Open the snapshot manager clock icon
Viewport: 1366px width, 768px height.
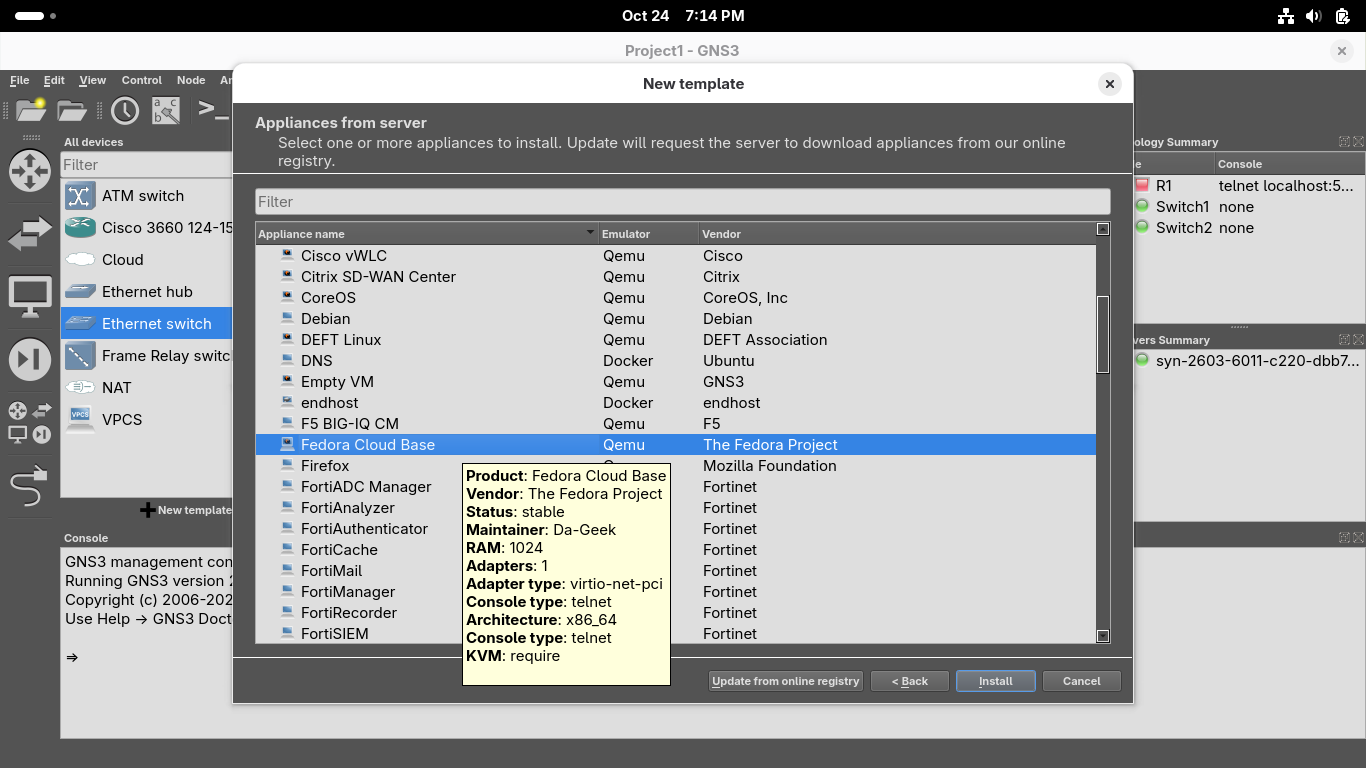125,110
